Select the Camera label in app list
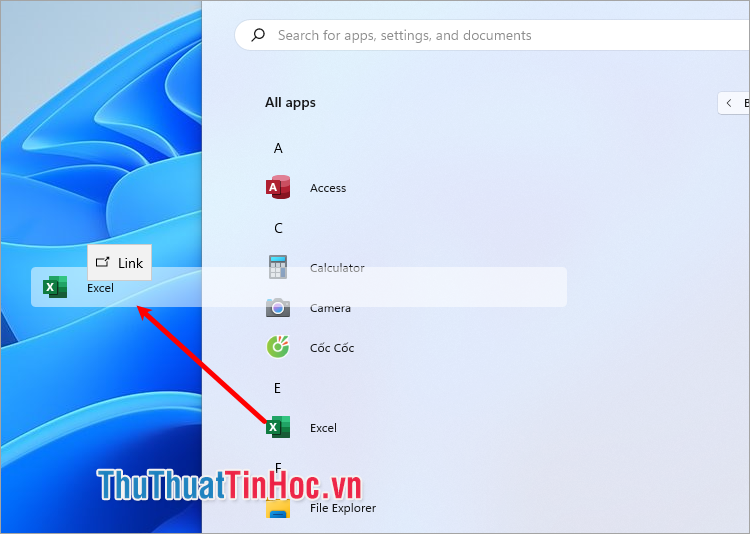750x534 pixels. pos(330,308)
